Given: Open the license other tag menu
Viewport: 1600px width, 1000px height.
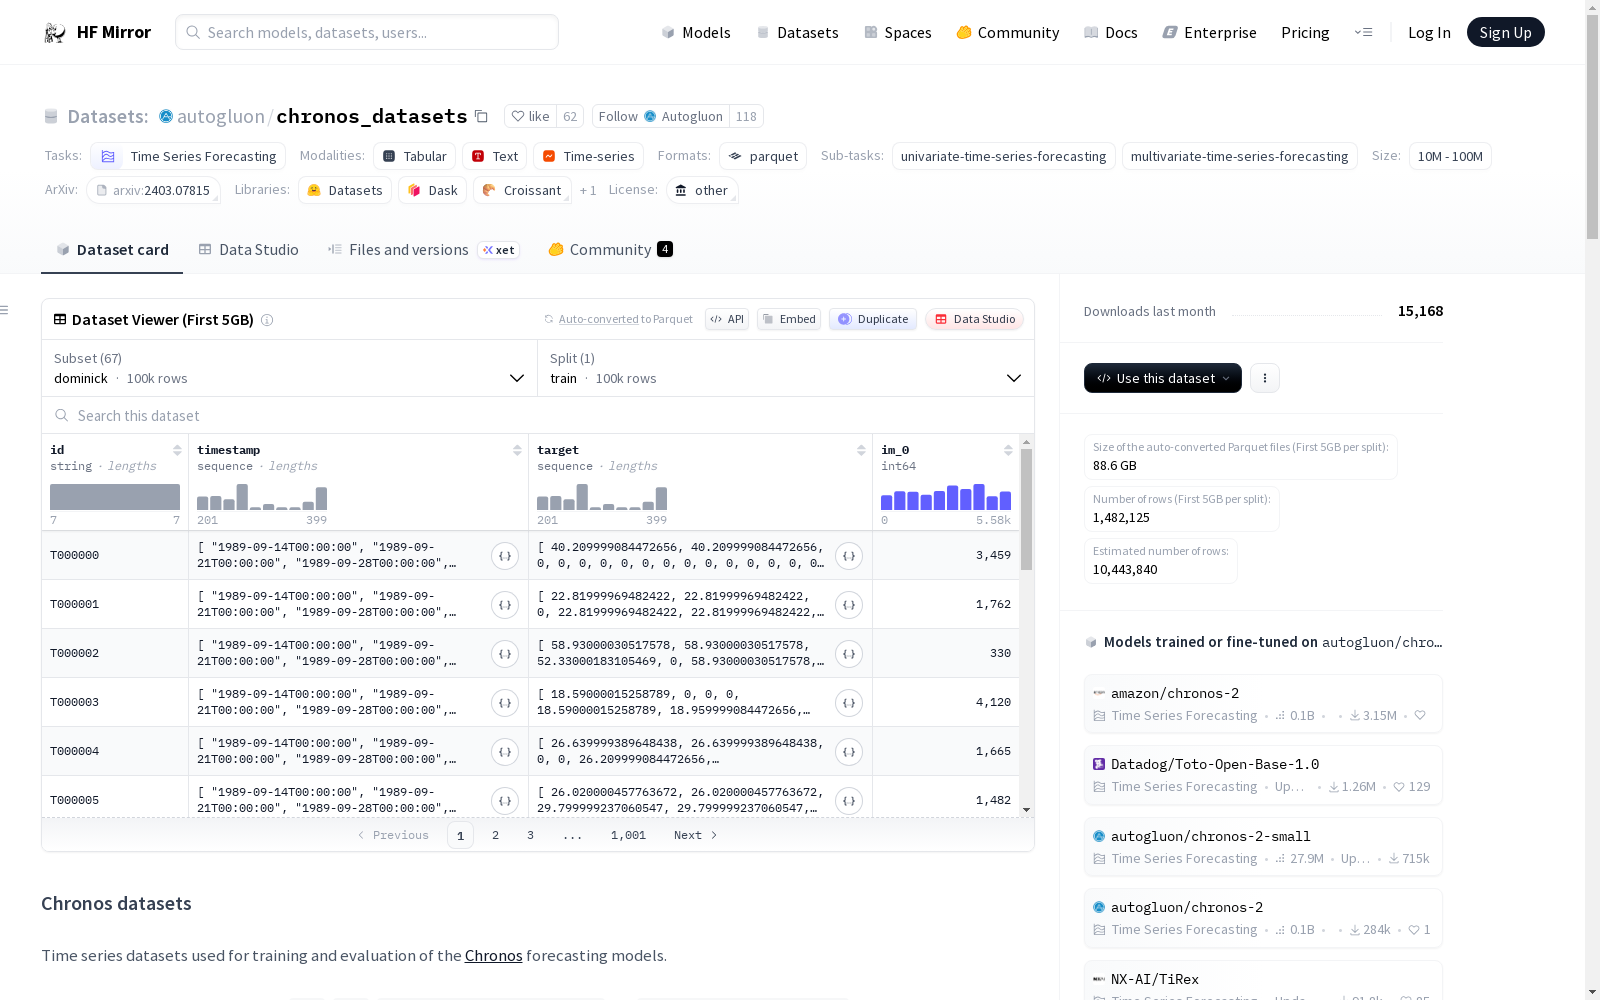Looking at the screenshot, I should click(702, 190).
